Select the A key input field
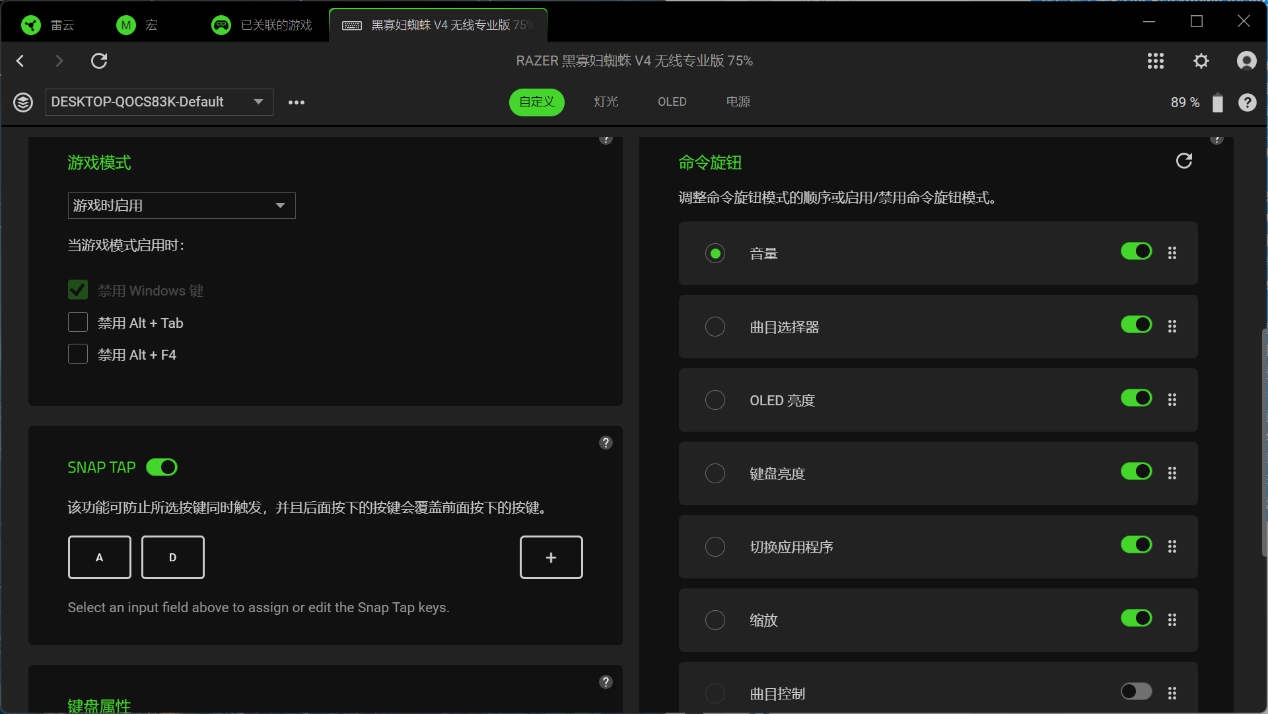This screenshot has height=714, width=1268. coord(99,558)
